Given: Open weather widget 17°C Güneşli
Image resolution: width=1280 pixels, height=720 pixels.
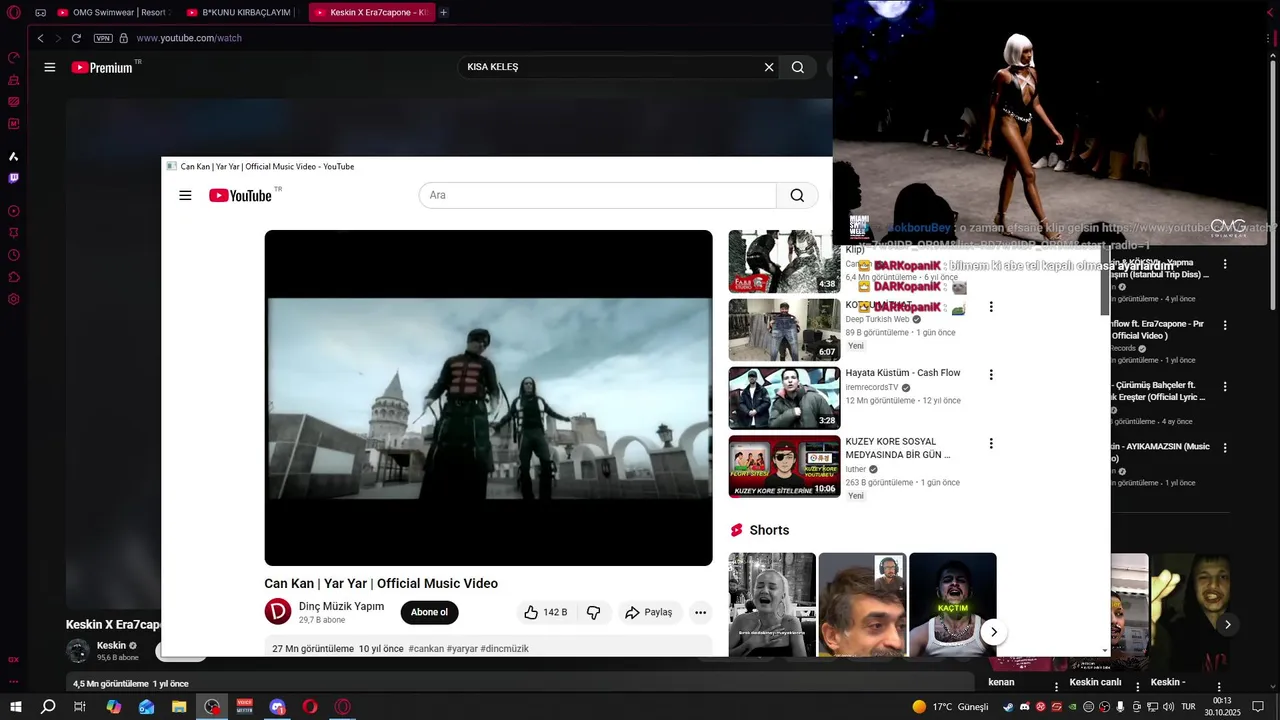Looking at the screenshot, I should pyautogui.click(x=950, y=707).
